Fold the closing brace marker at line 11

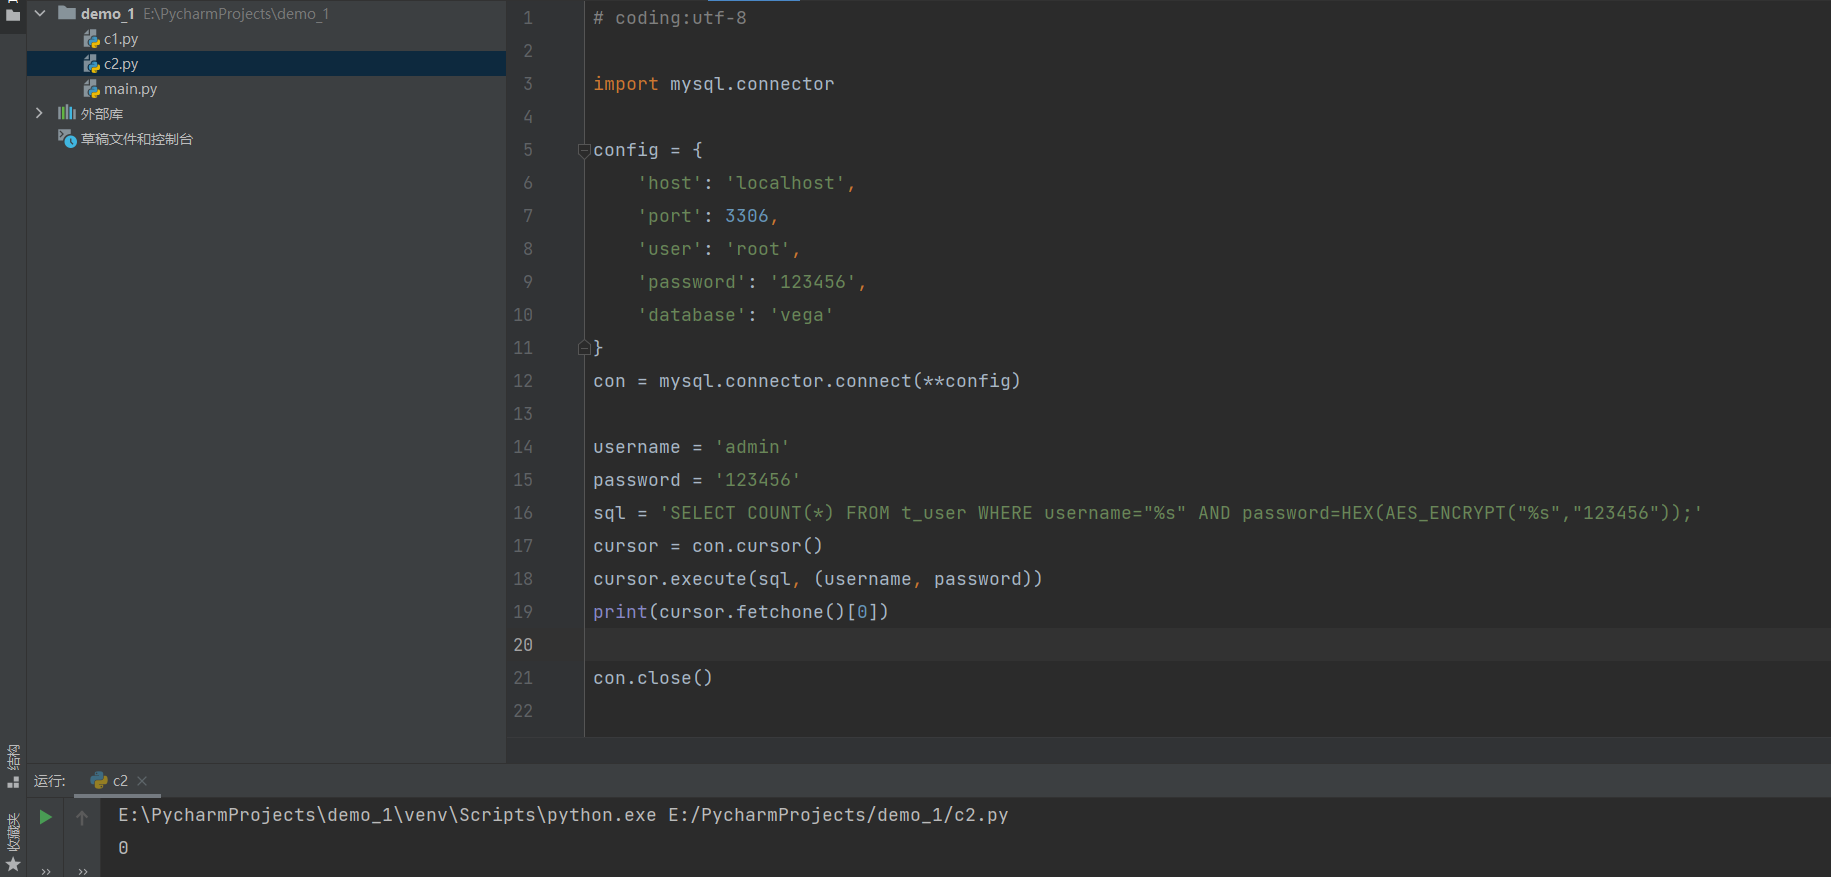(x=584, y=348)
